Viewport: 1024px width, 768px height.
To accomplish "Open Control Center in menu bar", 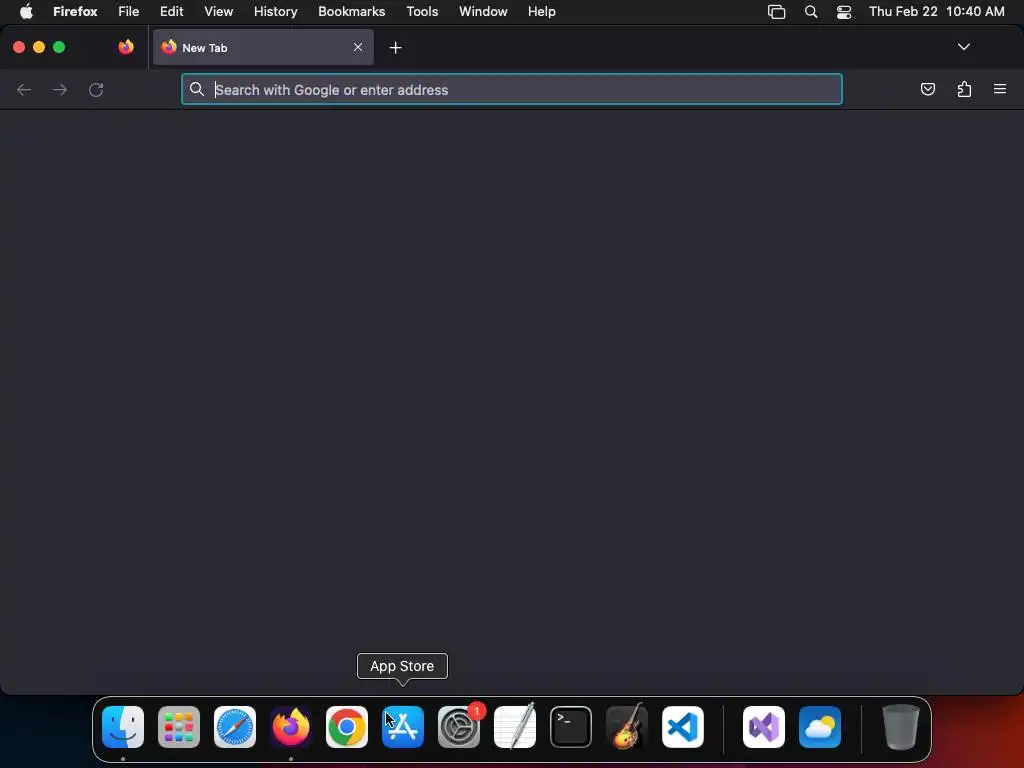I will tap(844, 12).
